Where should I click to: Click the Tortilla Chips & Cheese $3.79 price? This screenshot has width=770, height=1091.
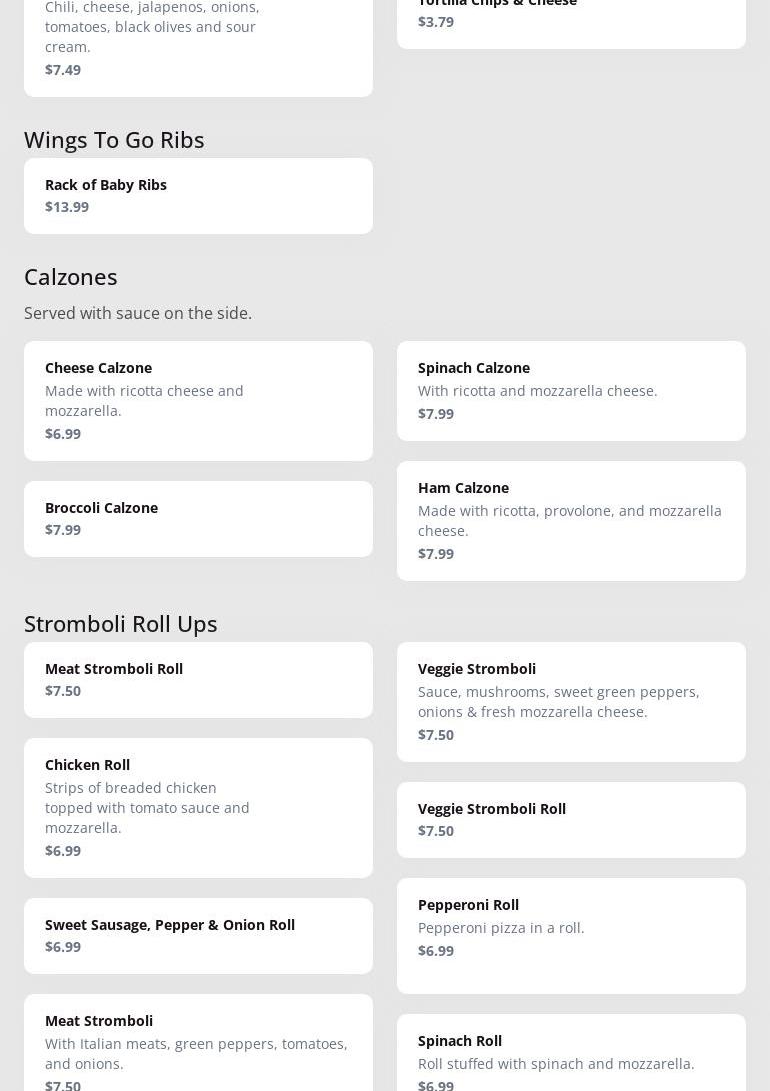[x=436, y=22]
